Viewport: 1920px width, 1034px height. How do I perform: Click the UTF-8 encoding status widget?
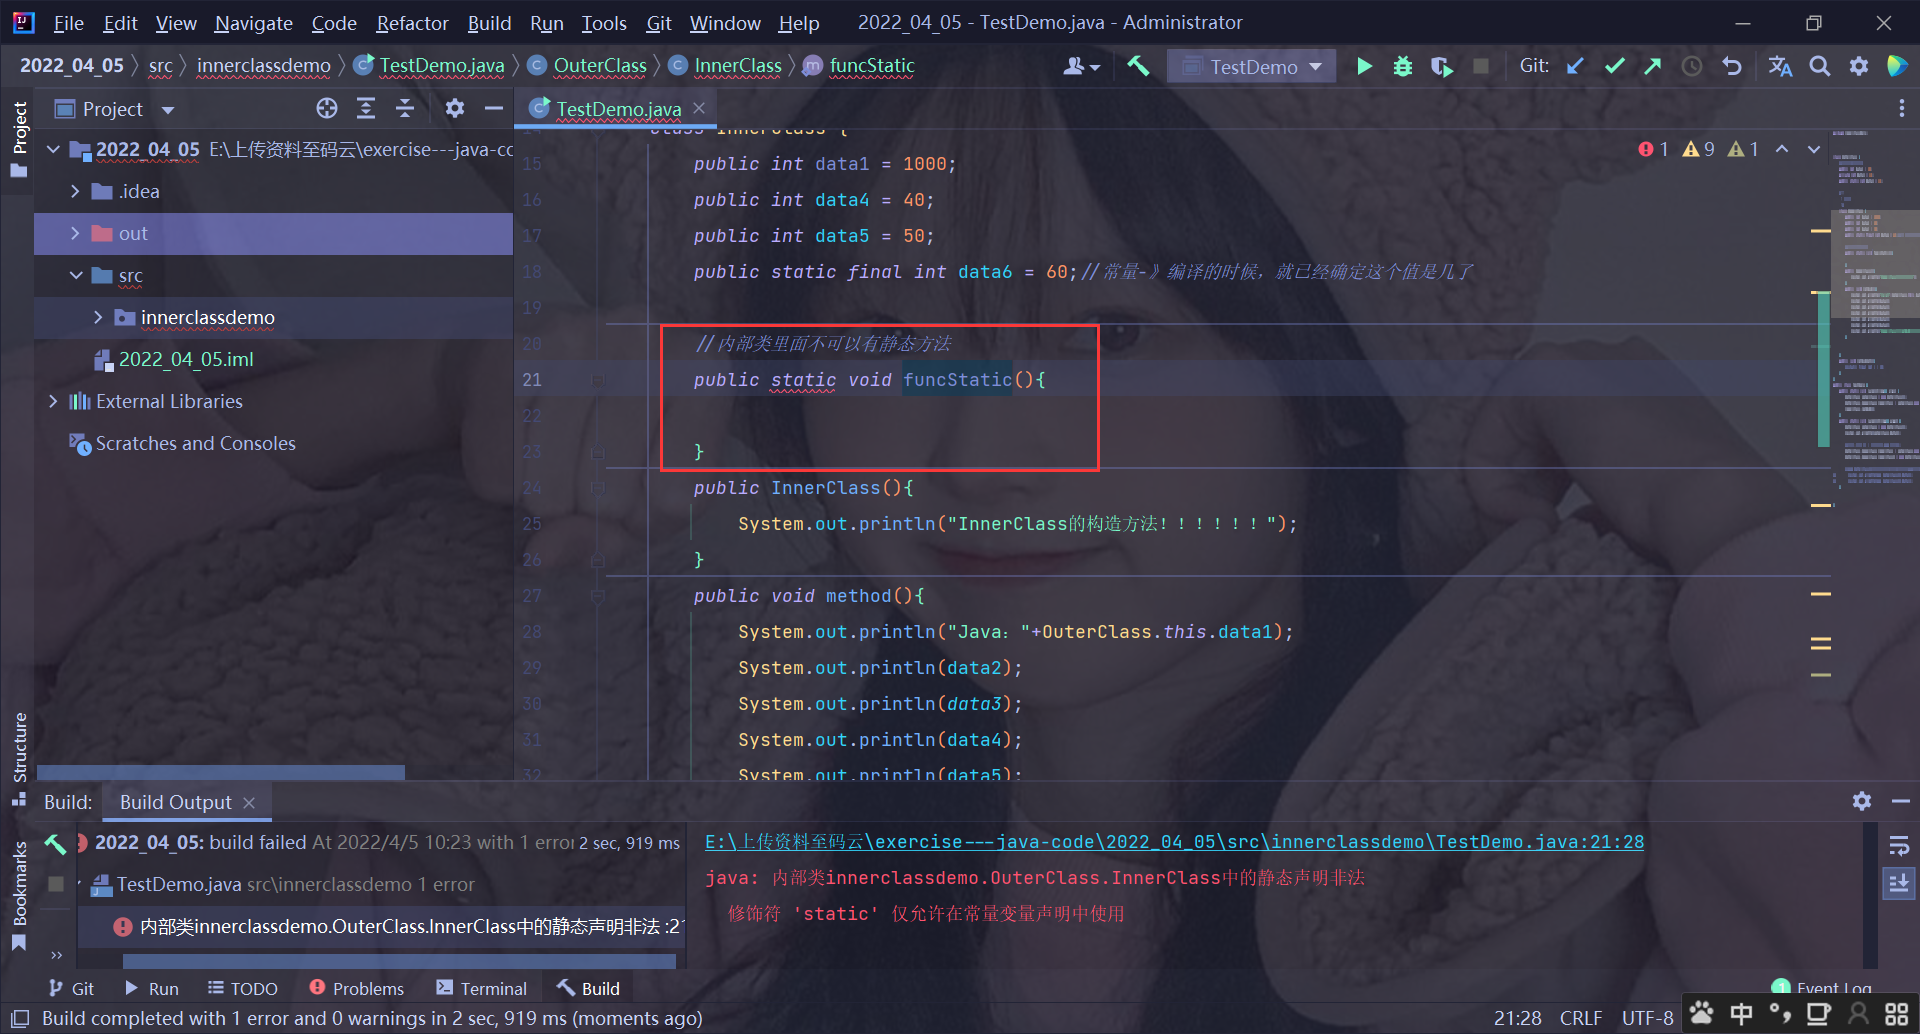[x=1647, y=1018]
